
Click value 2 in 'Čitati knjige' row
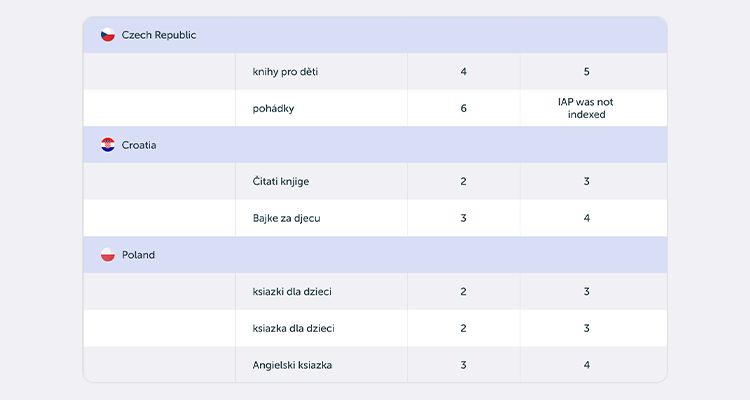tap(463, 181)
